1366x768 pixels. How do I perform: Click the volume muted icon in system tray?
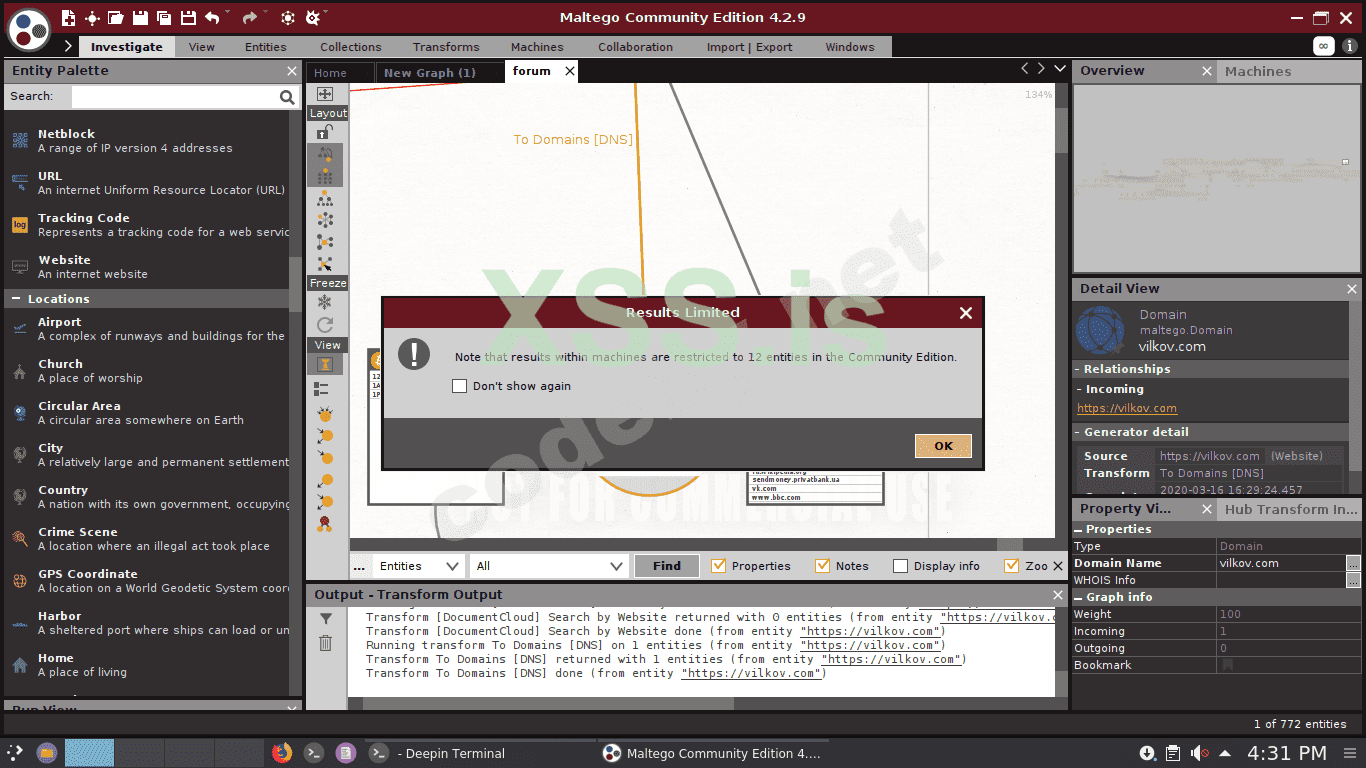click(x=1200, y=753)
